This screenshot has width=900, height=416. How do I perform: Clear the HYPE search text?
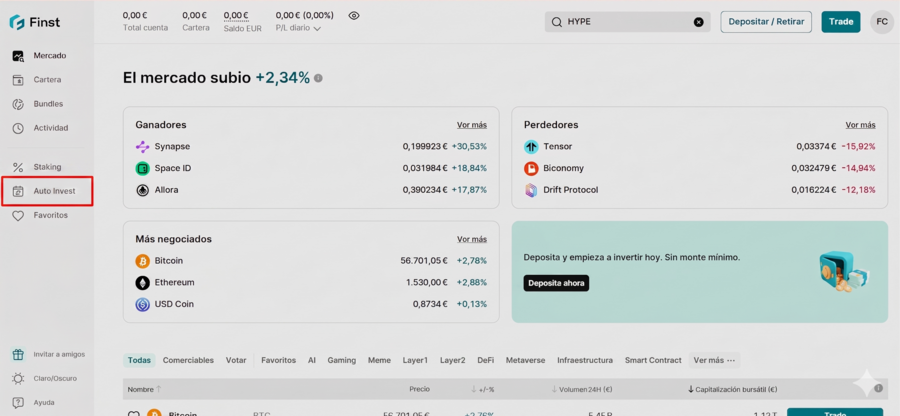tap(698, 22)
